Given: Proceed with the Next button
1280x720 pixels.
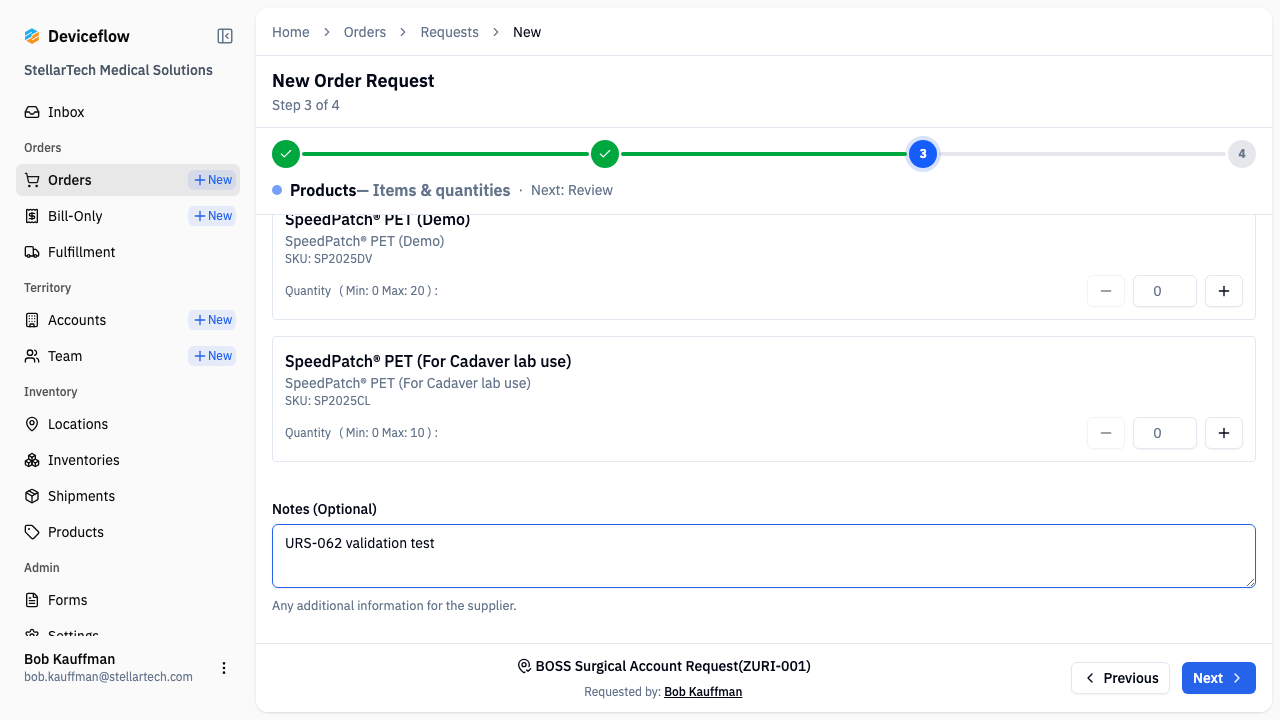Looking at the screenshot, I should [x=1219, y=678].
